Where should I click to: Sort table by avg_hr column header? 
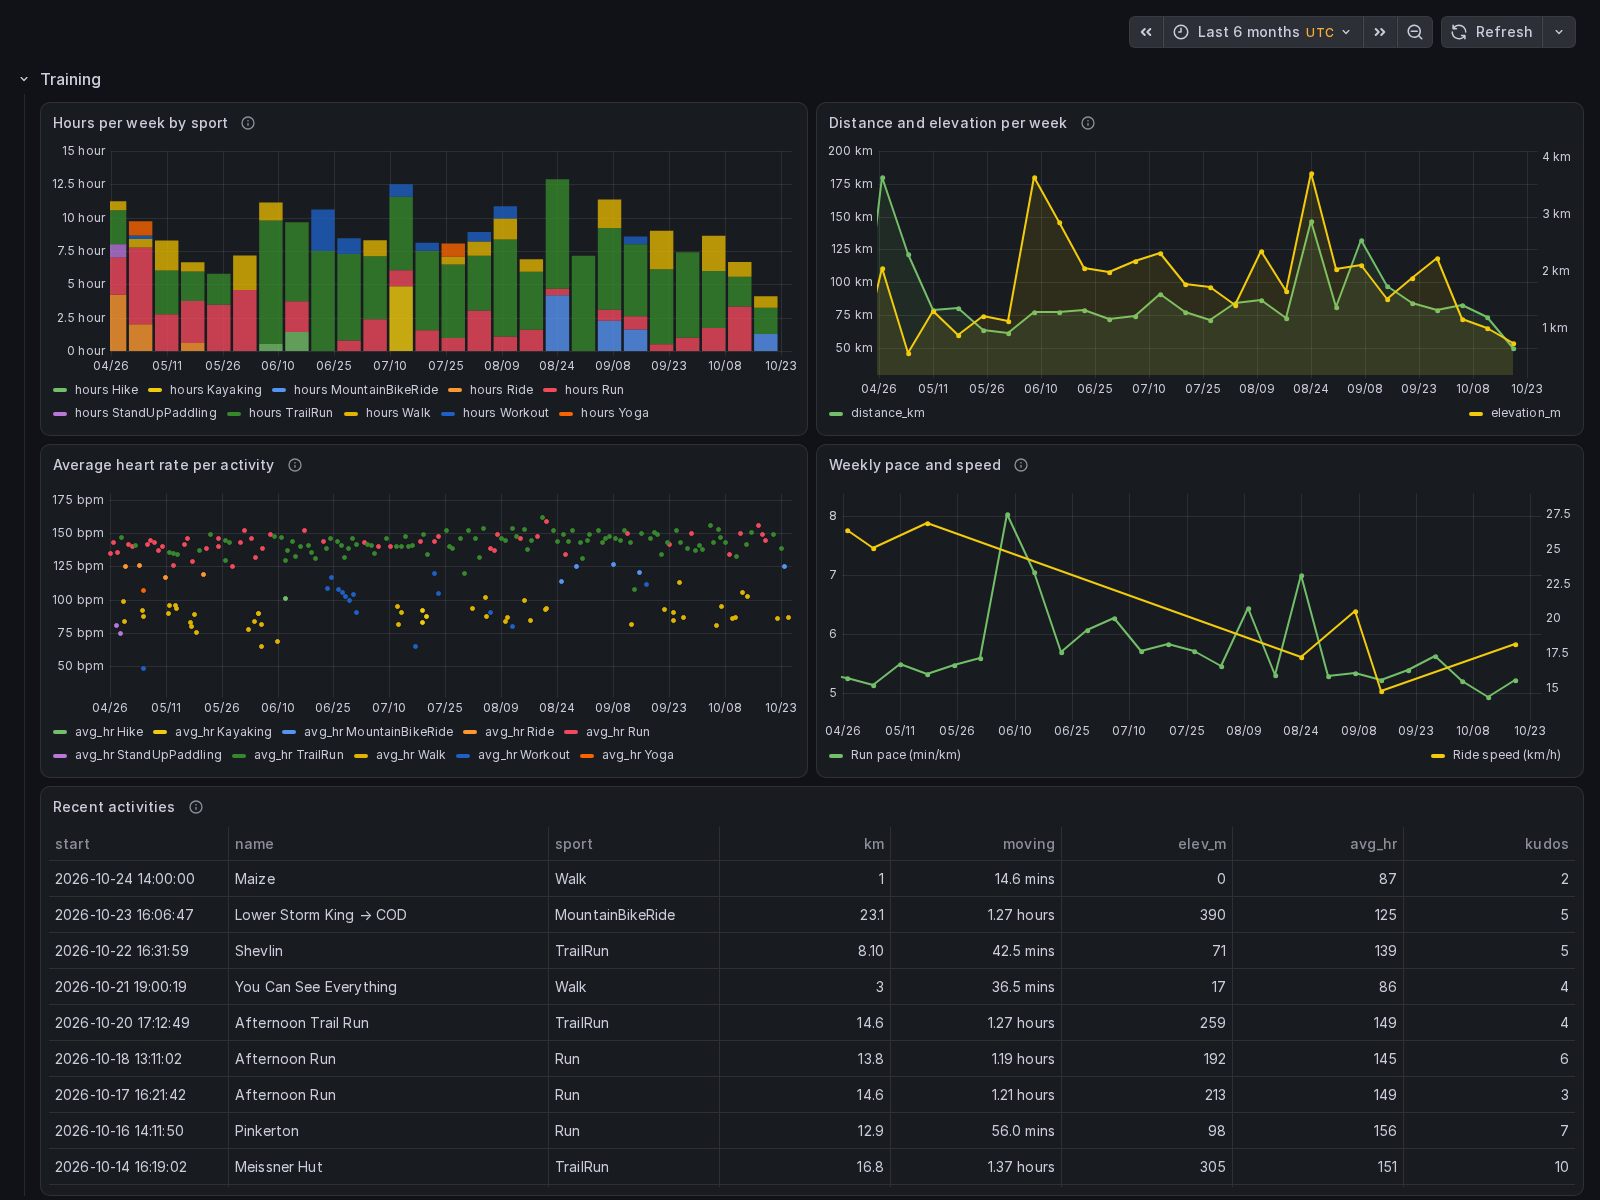click(x=1373, y=844)
